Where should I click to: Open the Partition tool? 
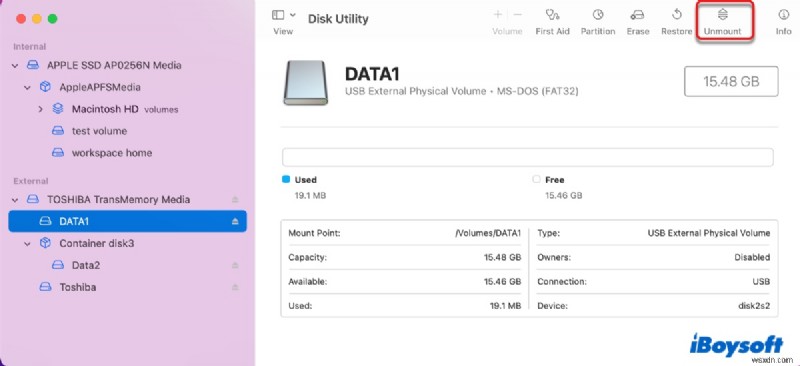597,22
